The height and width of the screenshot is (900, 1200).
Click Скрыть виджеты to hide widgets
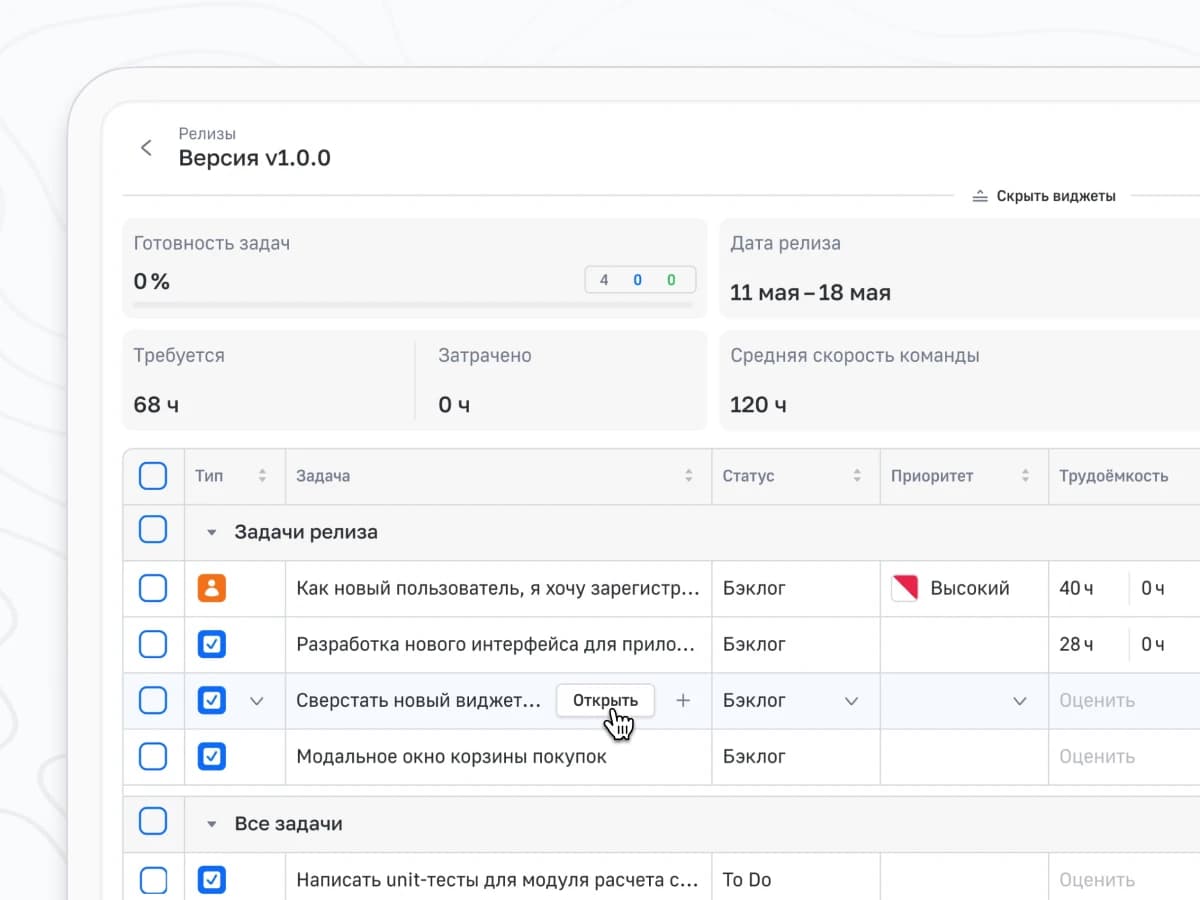[1045, 196]
